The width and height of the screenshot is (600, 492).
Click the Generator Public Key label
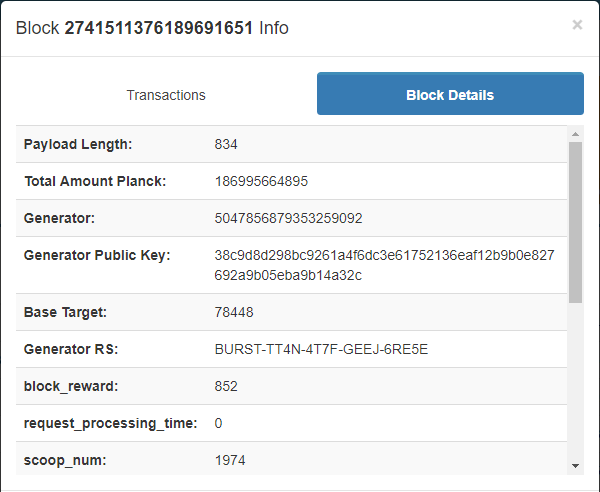point(97,255)
